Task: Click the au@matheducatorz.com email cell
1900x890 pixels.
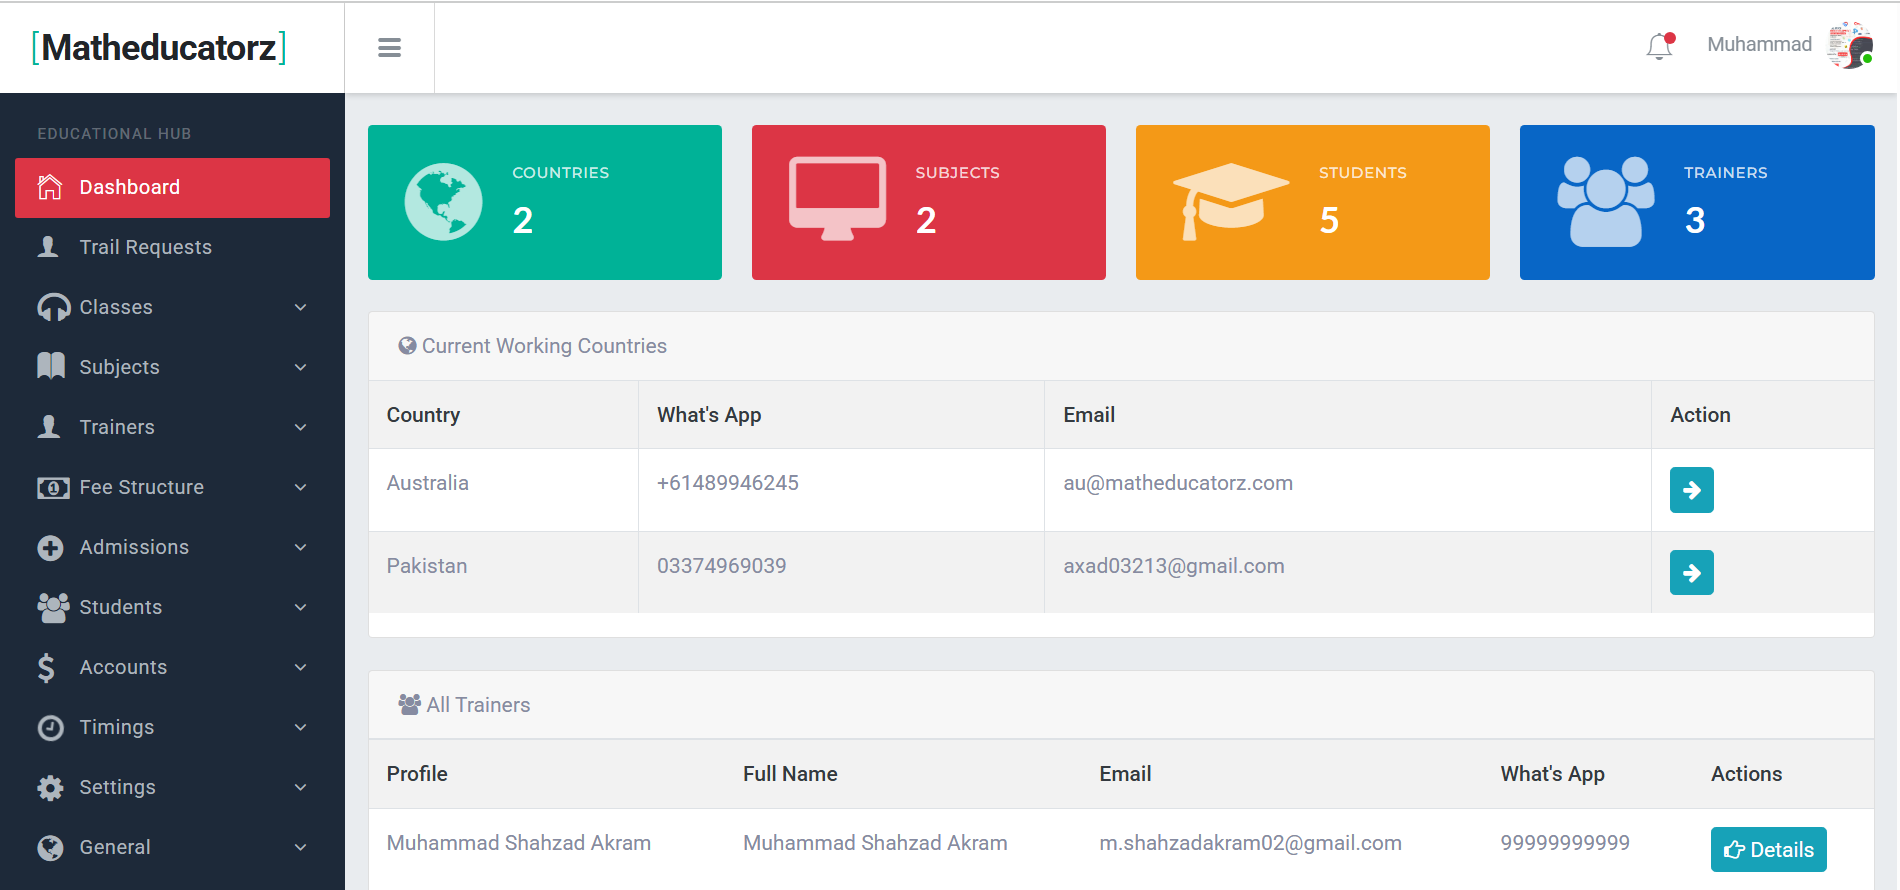Action: pyautogui.click(x=1177, y=483)
